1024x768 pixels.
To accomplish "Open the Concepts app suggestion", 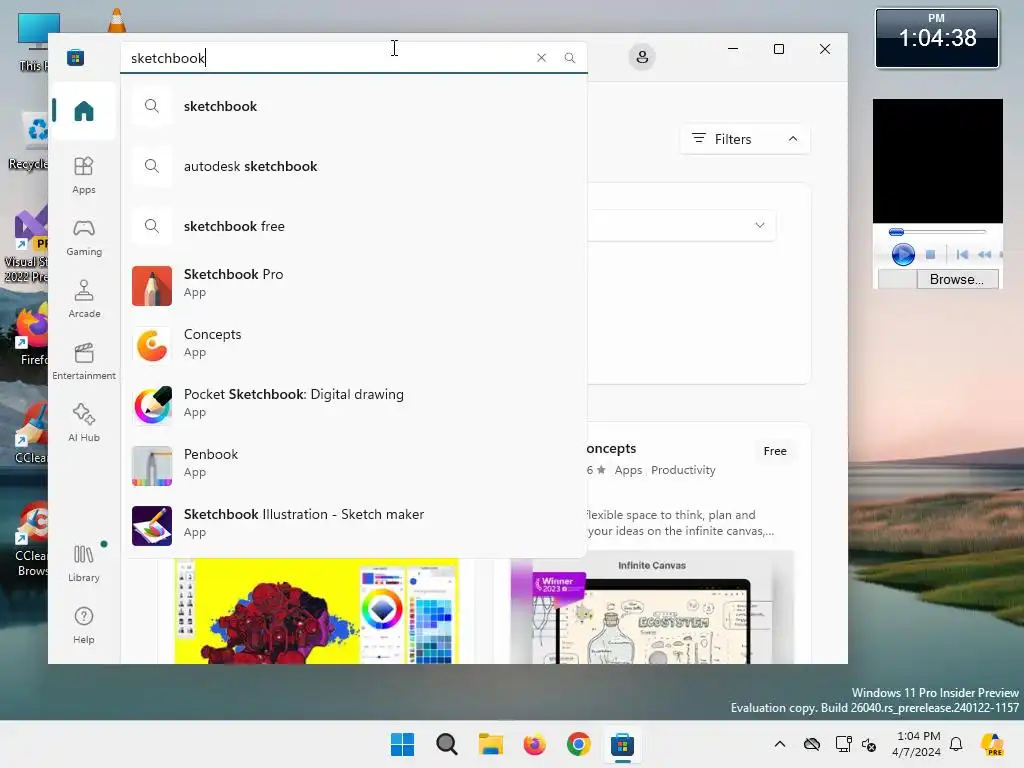I will pyautogui.click(x=353, y=345).
